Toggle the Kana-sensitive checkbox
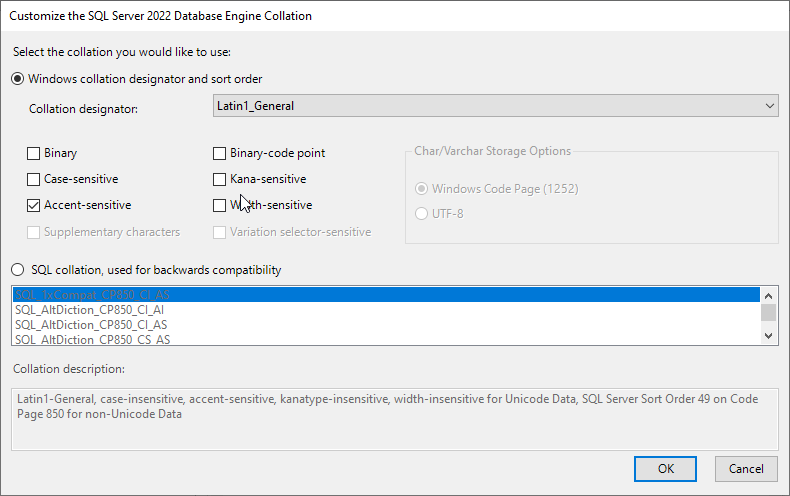 (220, 180)
